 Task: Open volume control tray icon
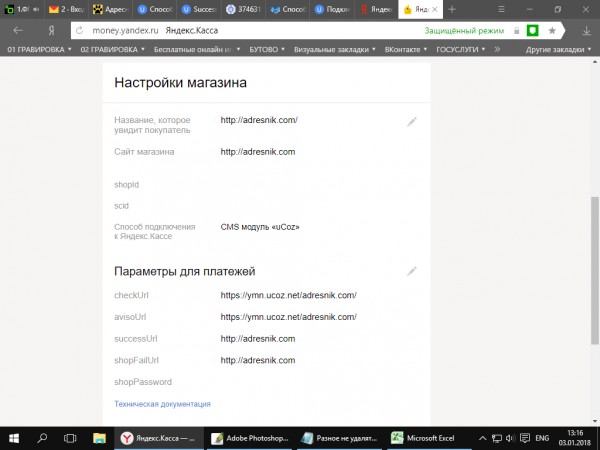[x=510, y=438]
